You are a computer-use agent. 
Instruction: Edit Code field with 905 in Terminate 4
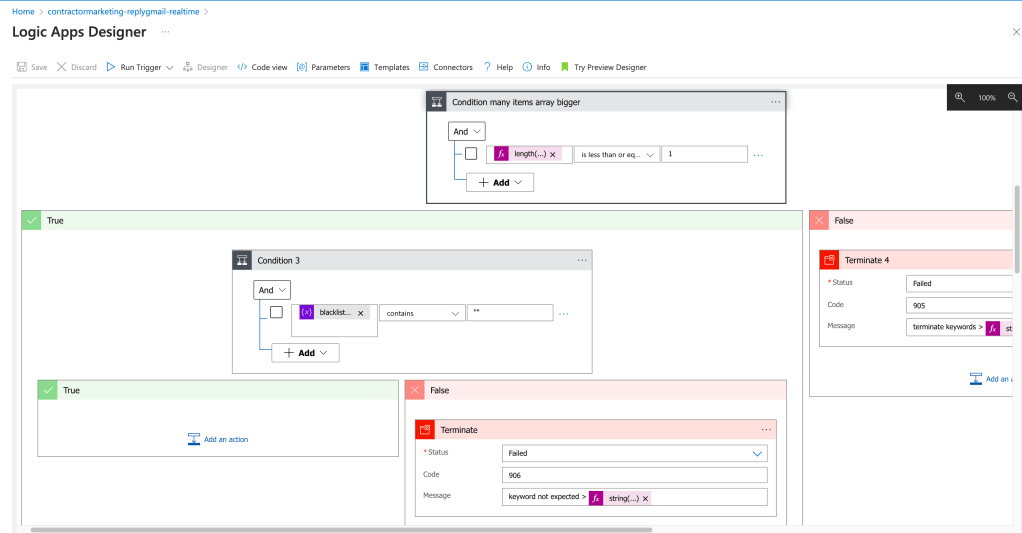[x=959, y=306]
